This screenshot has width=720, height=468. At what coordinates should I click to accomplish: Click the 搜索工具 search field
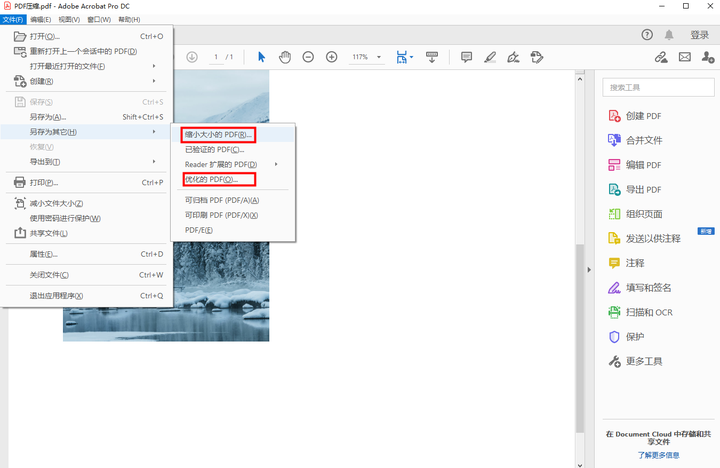click(x=658, y=87)
